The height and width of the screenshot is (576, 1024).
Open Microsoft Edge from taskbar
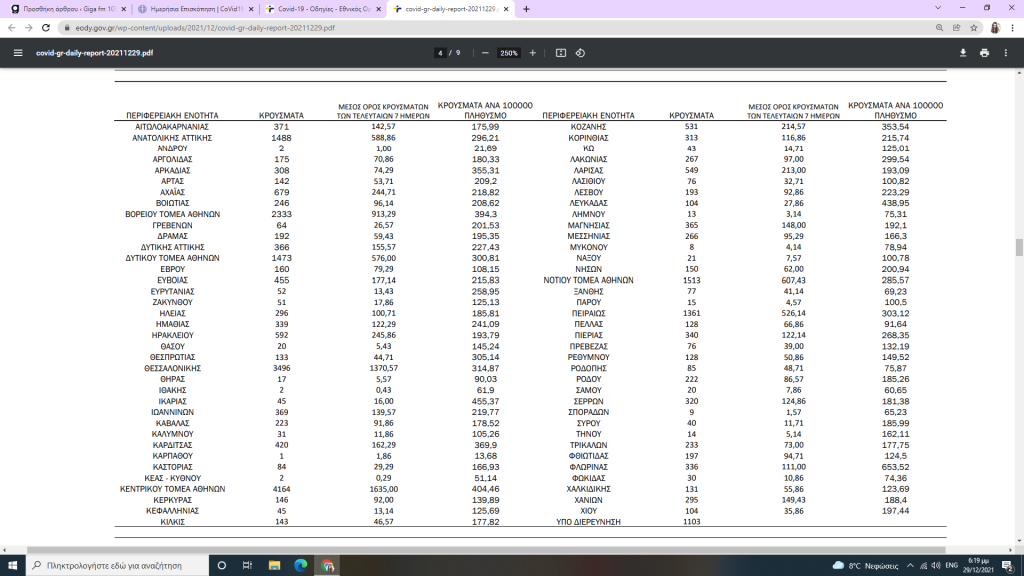tap(300, 566)
